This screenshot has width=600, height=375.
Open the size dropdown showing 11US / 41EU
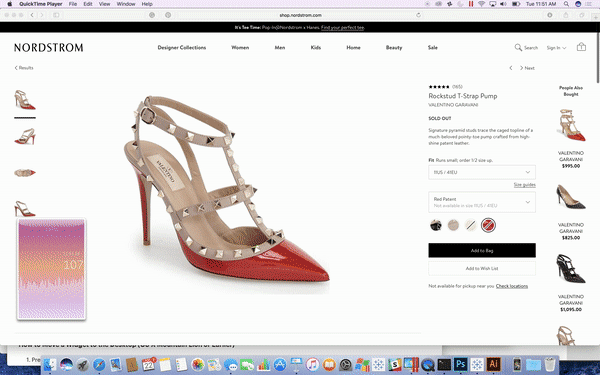click(x=482, y=172)
